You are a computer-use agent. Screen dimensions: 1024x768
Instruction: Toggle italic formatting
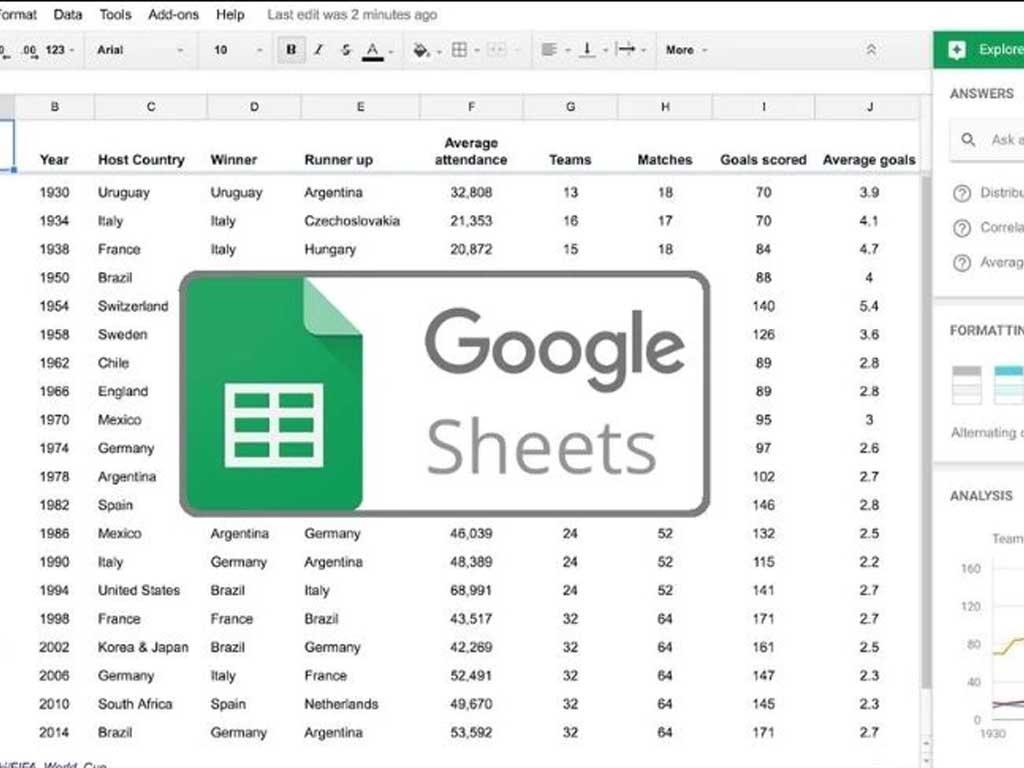(x=319, y=50)
